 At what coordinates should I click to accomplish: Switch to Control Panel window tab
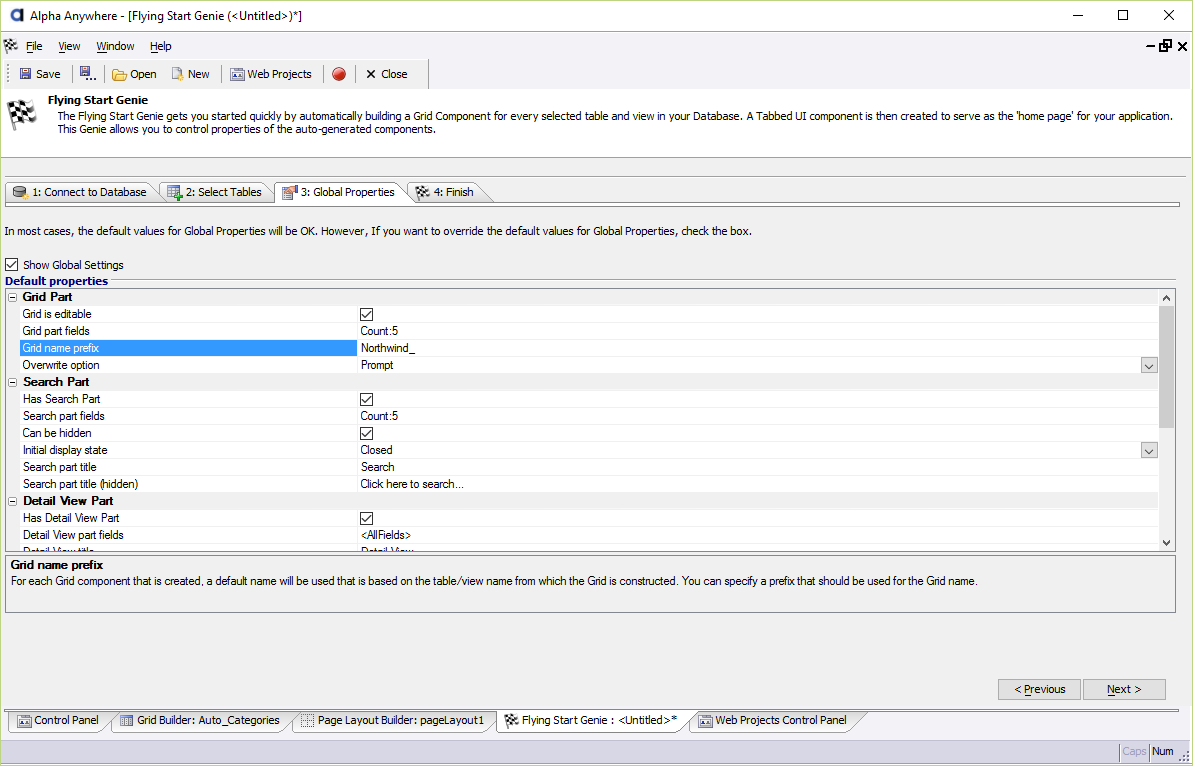pos(59,720)
